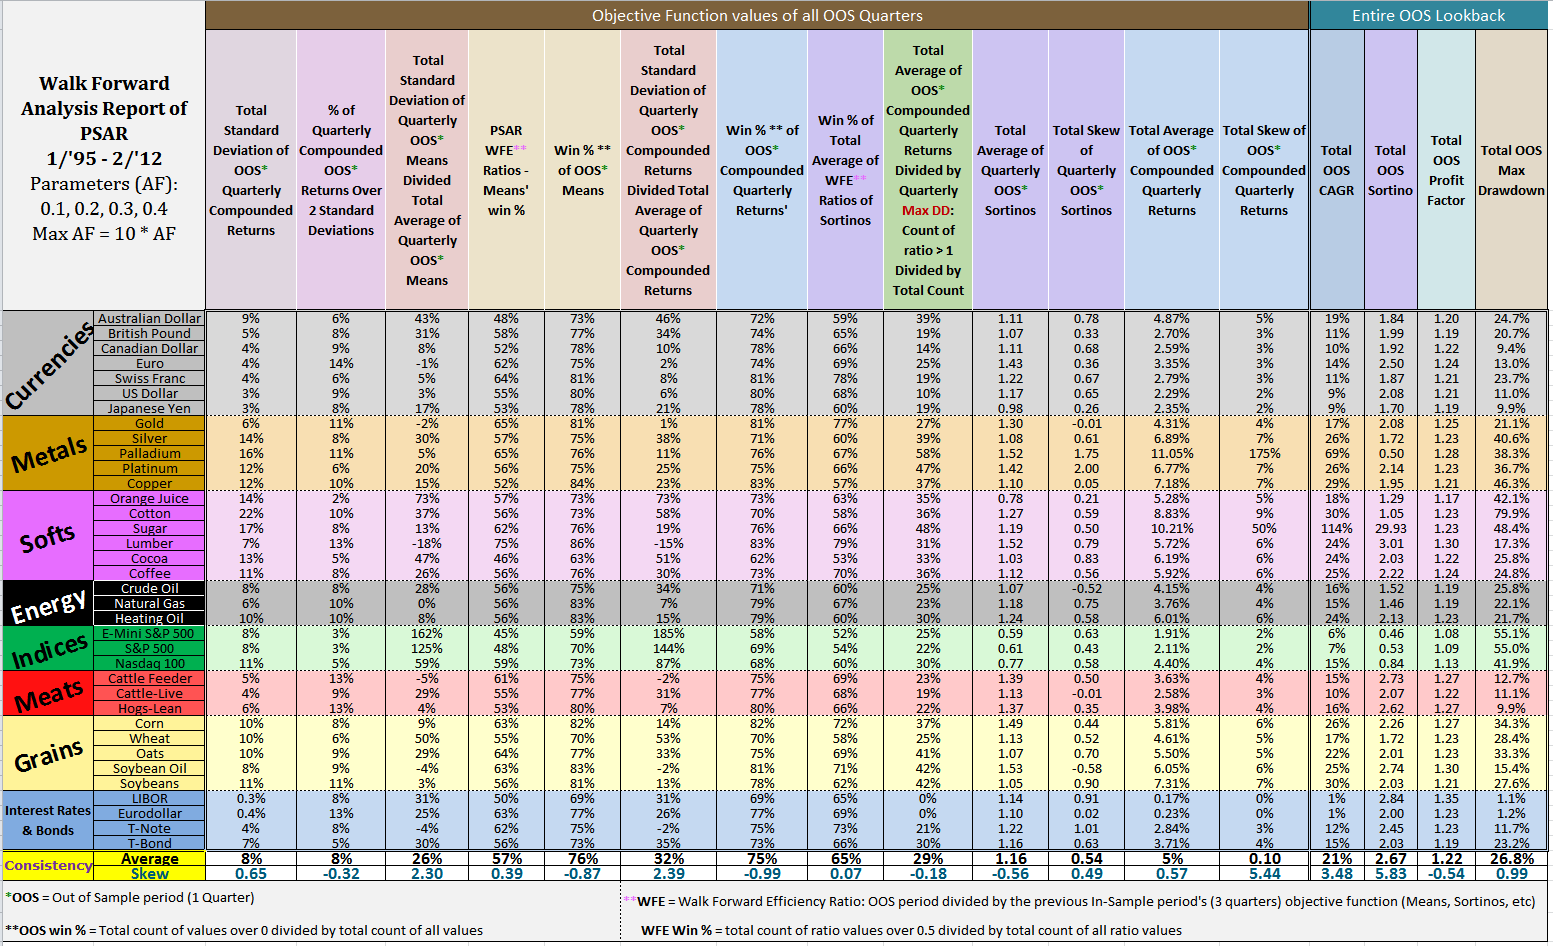Viewport: 1553px width, 946px height.
Task: Click the 'Palladium' row label
Action: point(149,453)
